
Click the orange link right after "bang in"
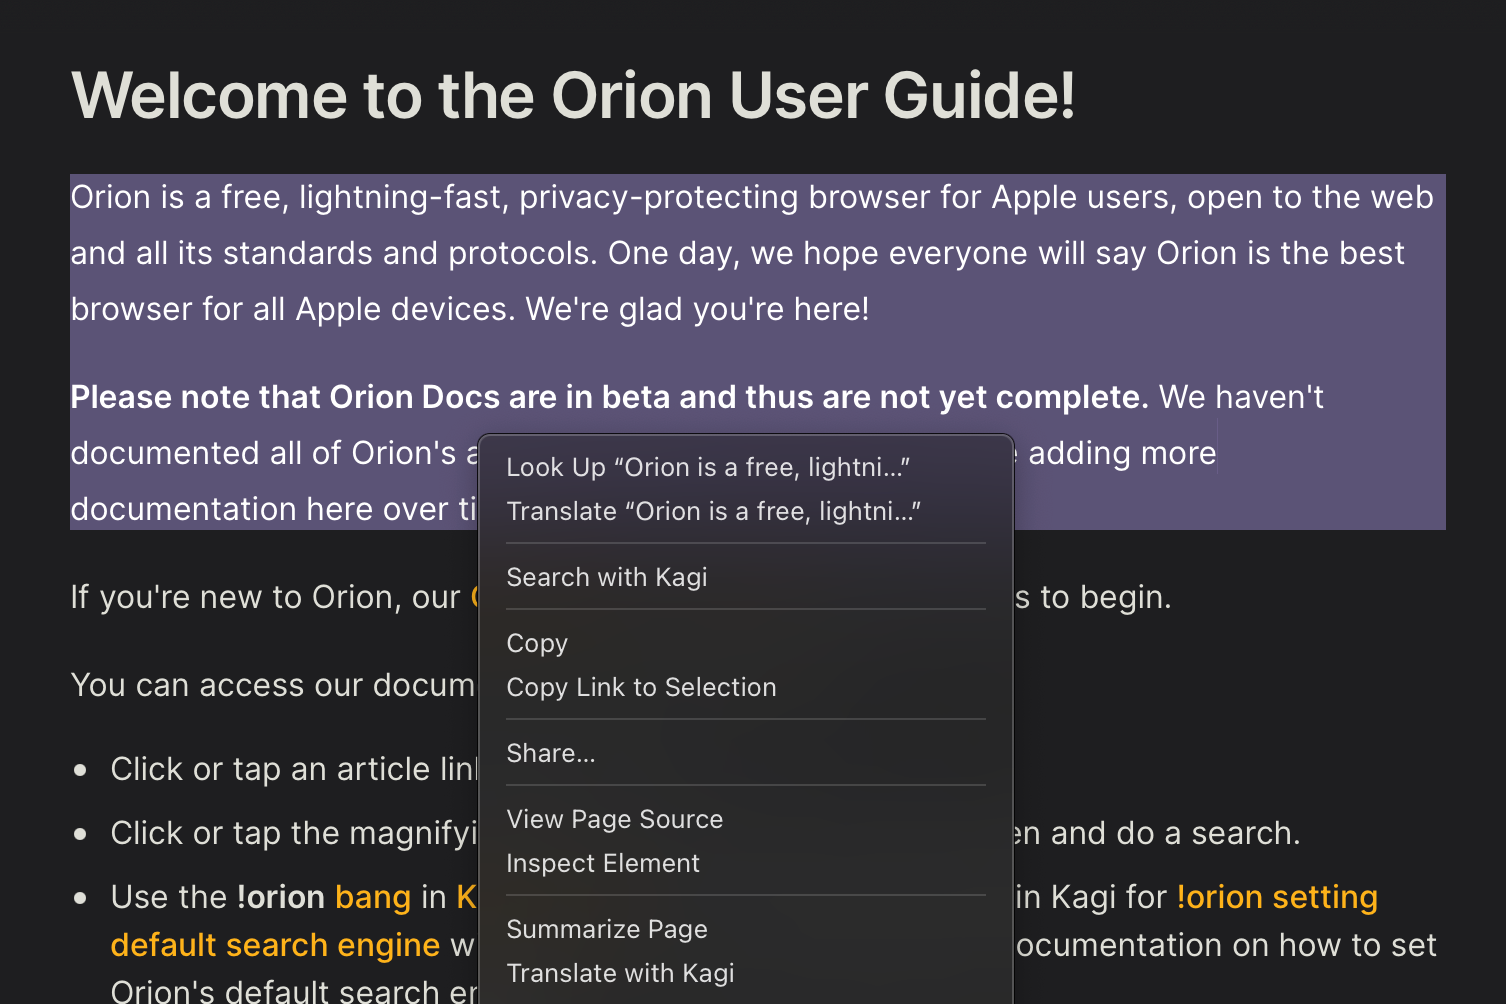(x=466, y=897)
